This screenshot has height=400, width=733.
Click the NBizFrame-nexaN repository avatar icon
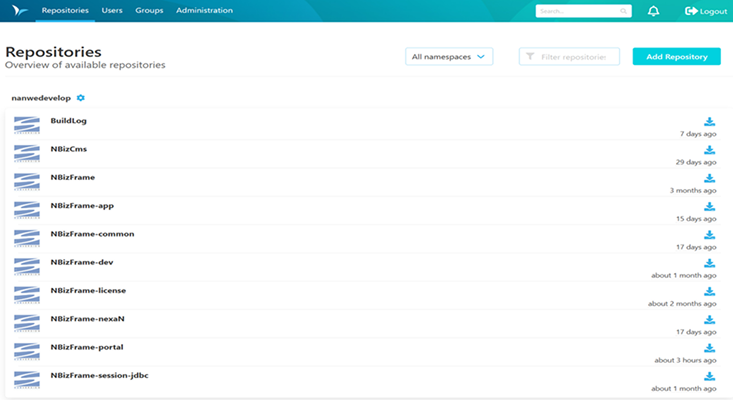(27, 323)
